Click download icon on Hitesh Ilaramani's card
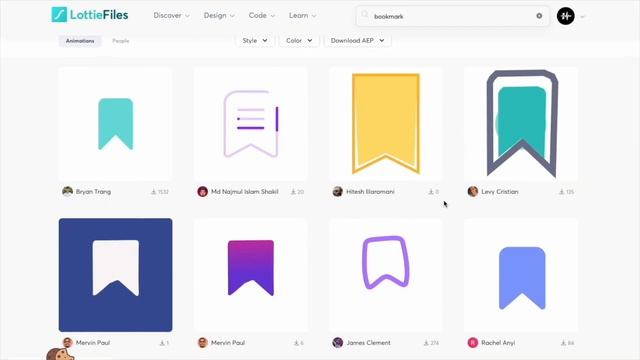Screen dimensions: 640x360 click(x=431, y=191)
